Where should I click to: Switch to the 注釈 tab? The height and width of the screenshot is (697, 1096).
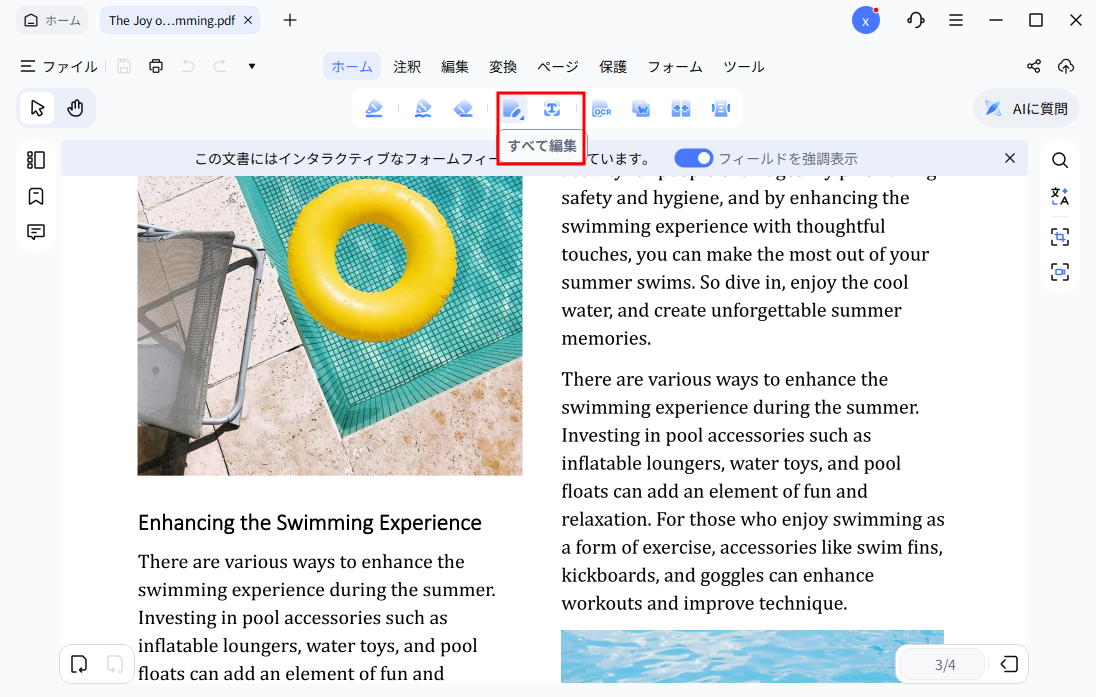coord(407,67)
